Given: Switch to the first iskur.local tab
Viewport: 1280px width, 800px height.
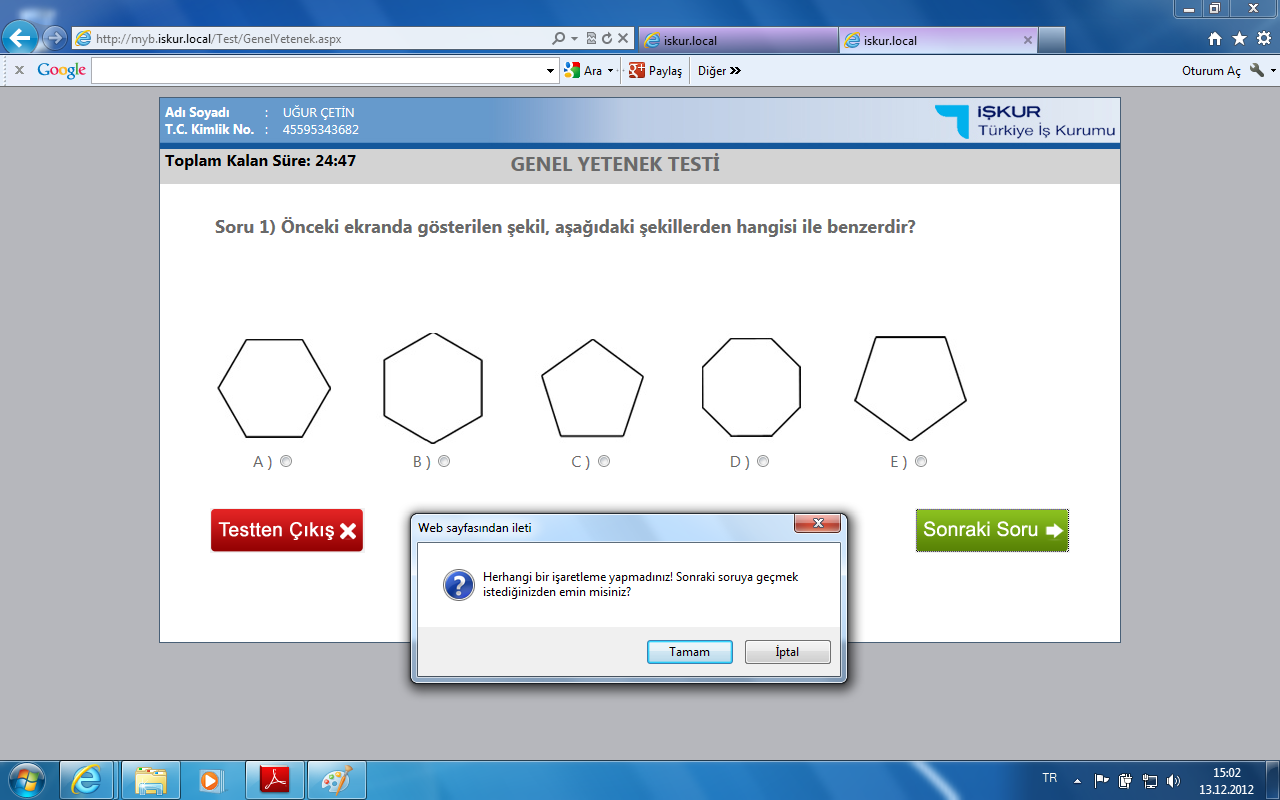Looking at the screenshot, I should coord(737,40).
